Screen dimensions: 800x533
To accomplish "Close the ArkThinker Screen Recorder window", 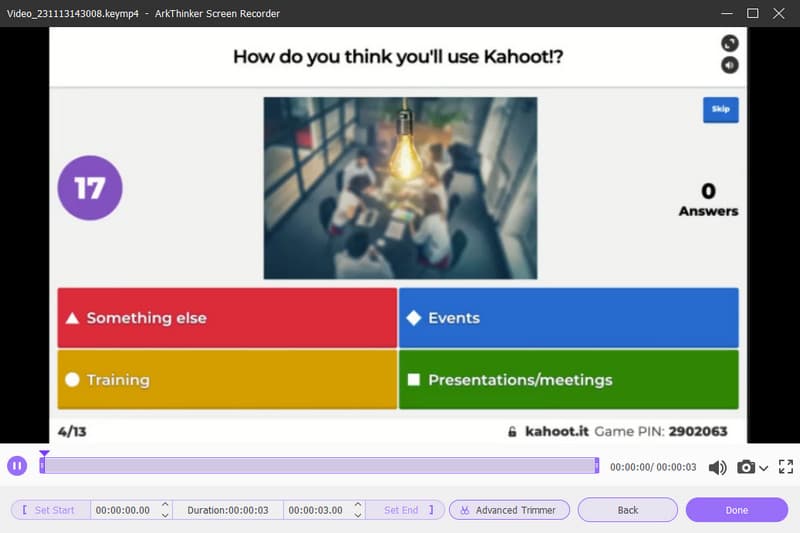I will [x=779, y=13].
